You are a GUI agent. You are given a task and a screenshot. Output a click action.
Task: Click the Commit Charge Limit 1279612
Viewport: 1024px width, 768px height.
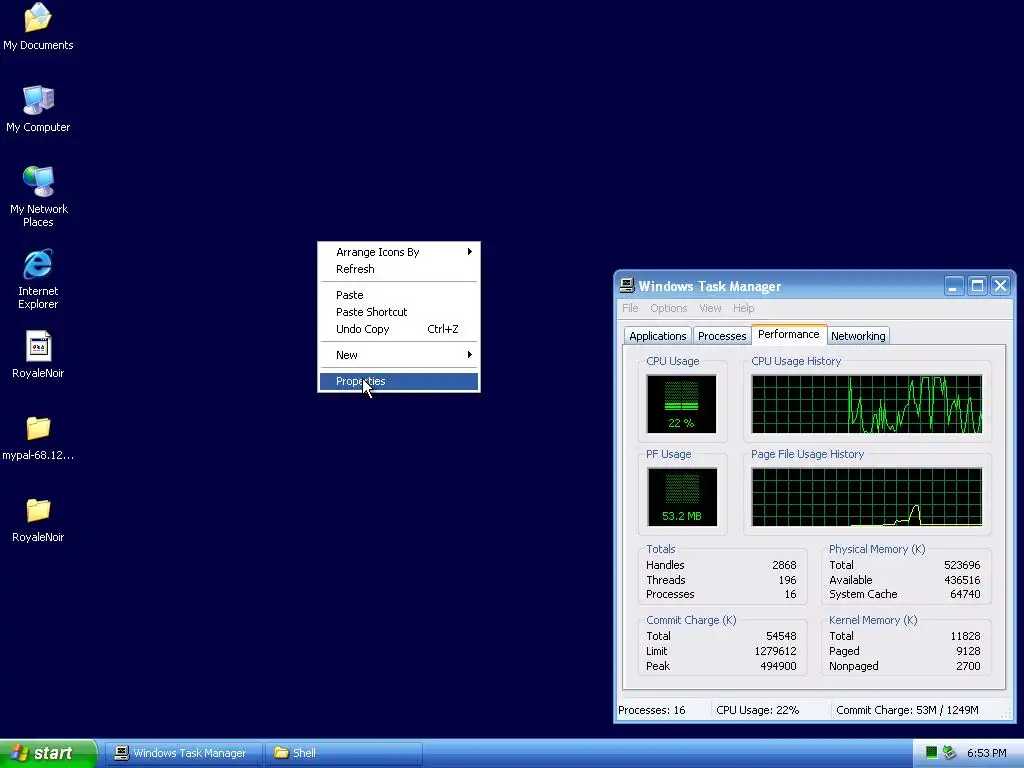coord(775,651)
